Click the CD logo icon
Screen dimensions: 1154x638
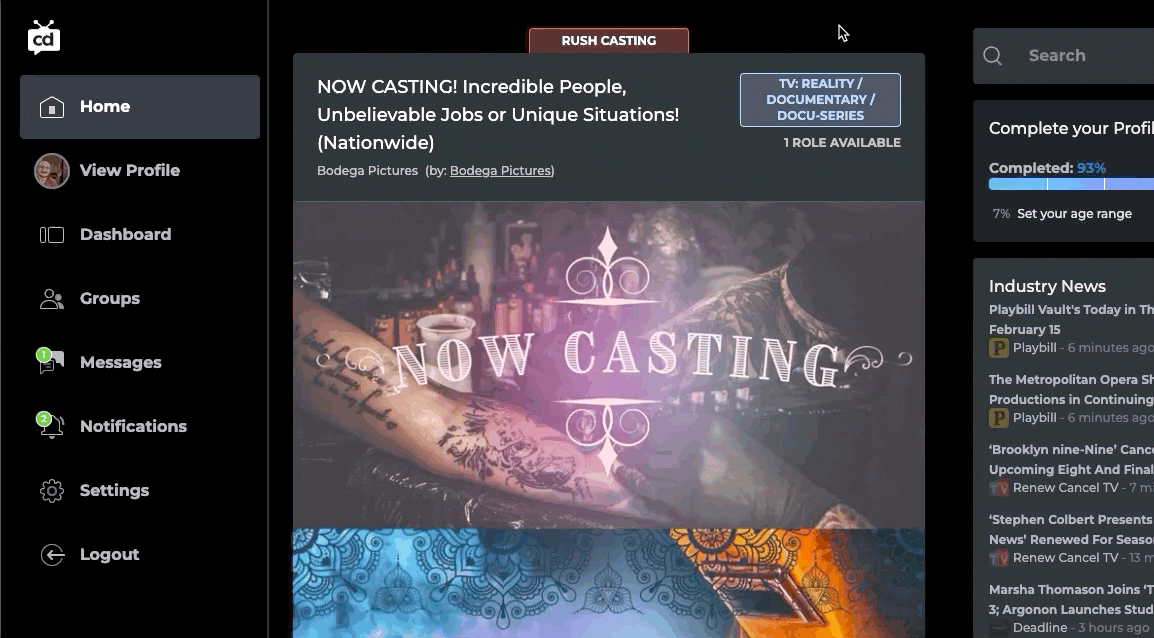44,38
